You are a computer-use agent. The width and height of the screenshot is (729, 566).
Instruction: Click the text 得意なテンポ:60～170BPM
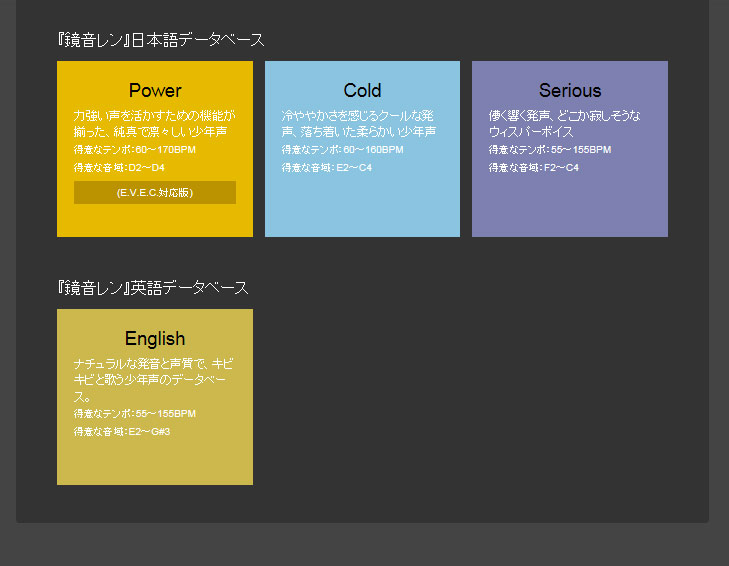pos(134,150)
